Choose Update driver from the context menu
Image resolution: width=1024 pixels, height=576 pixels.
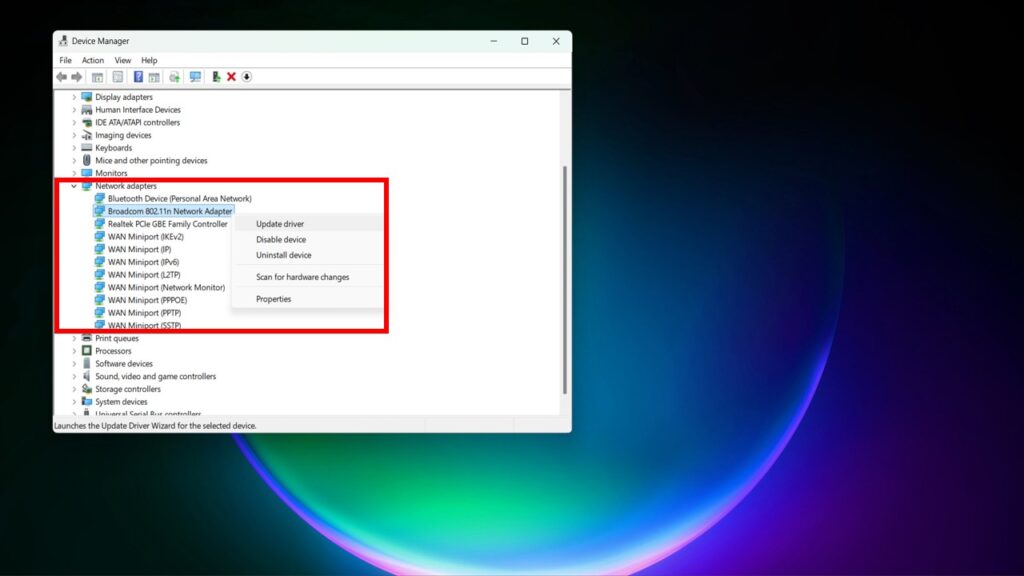[280, 224]
